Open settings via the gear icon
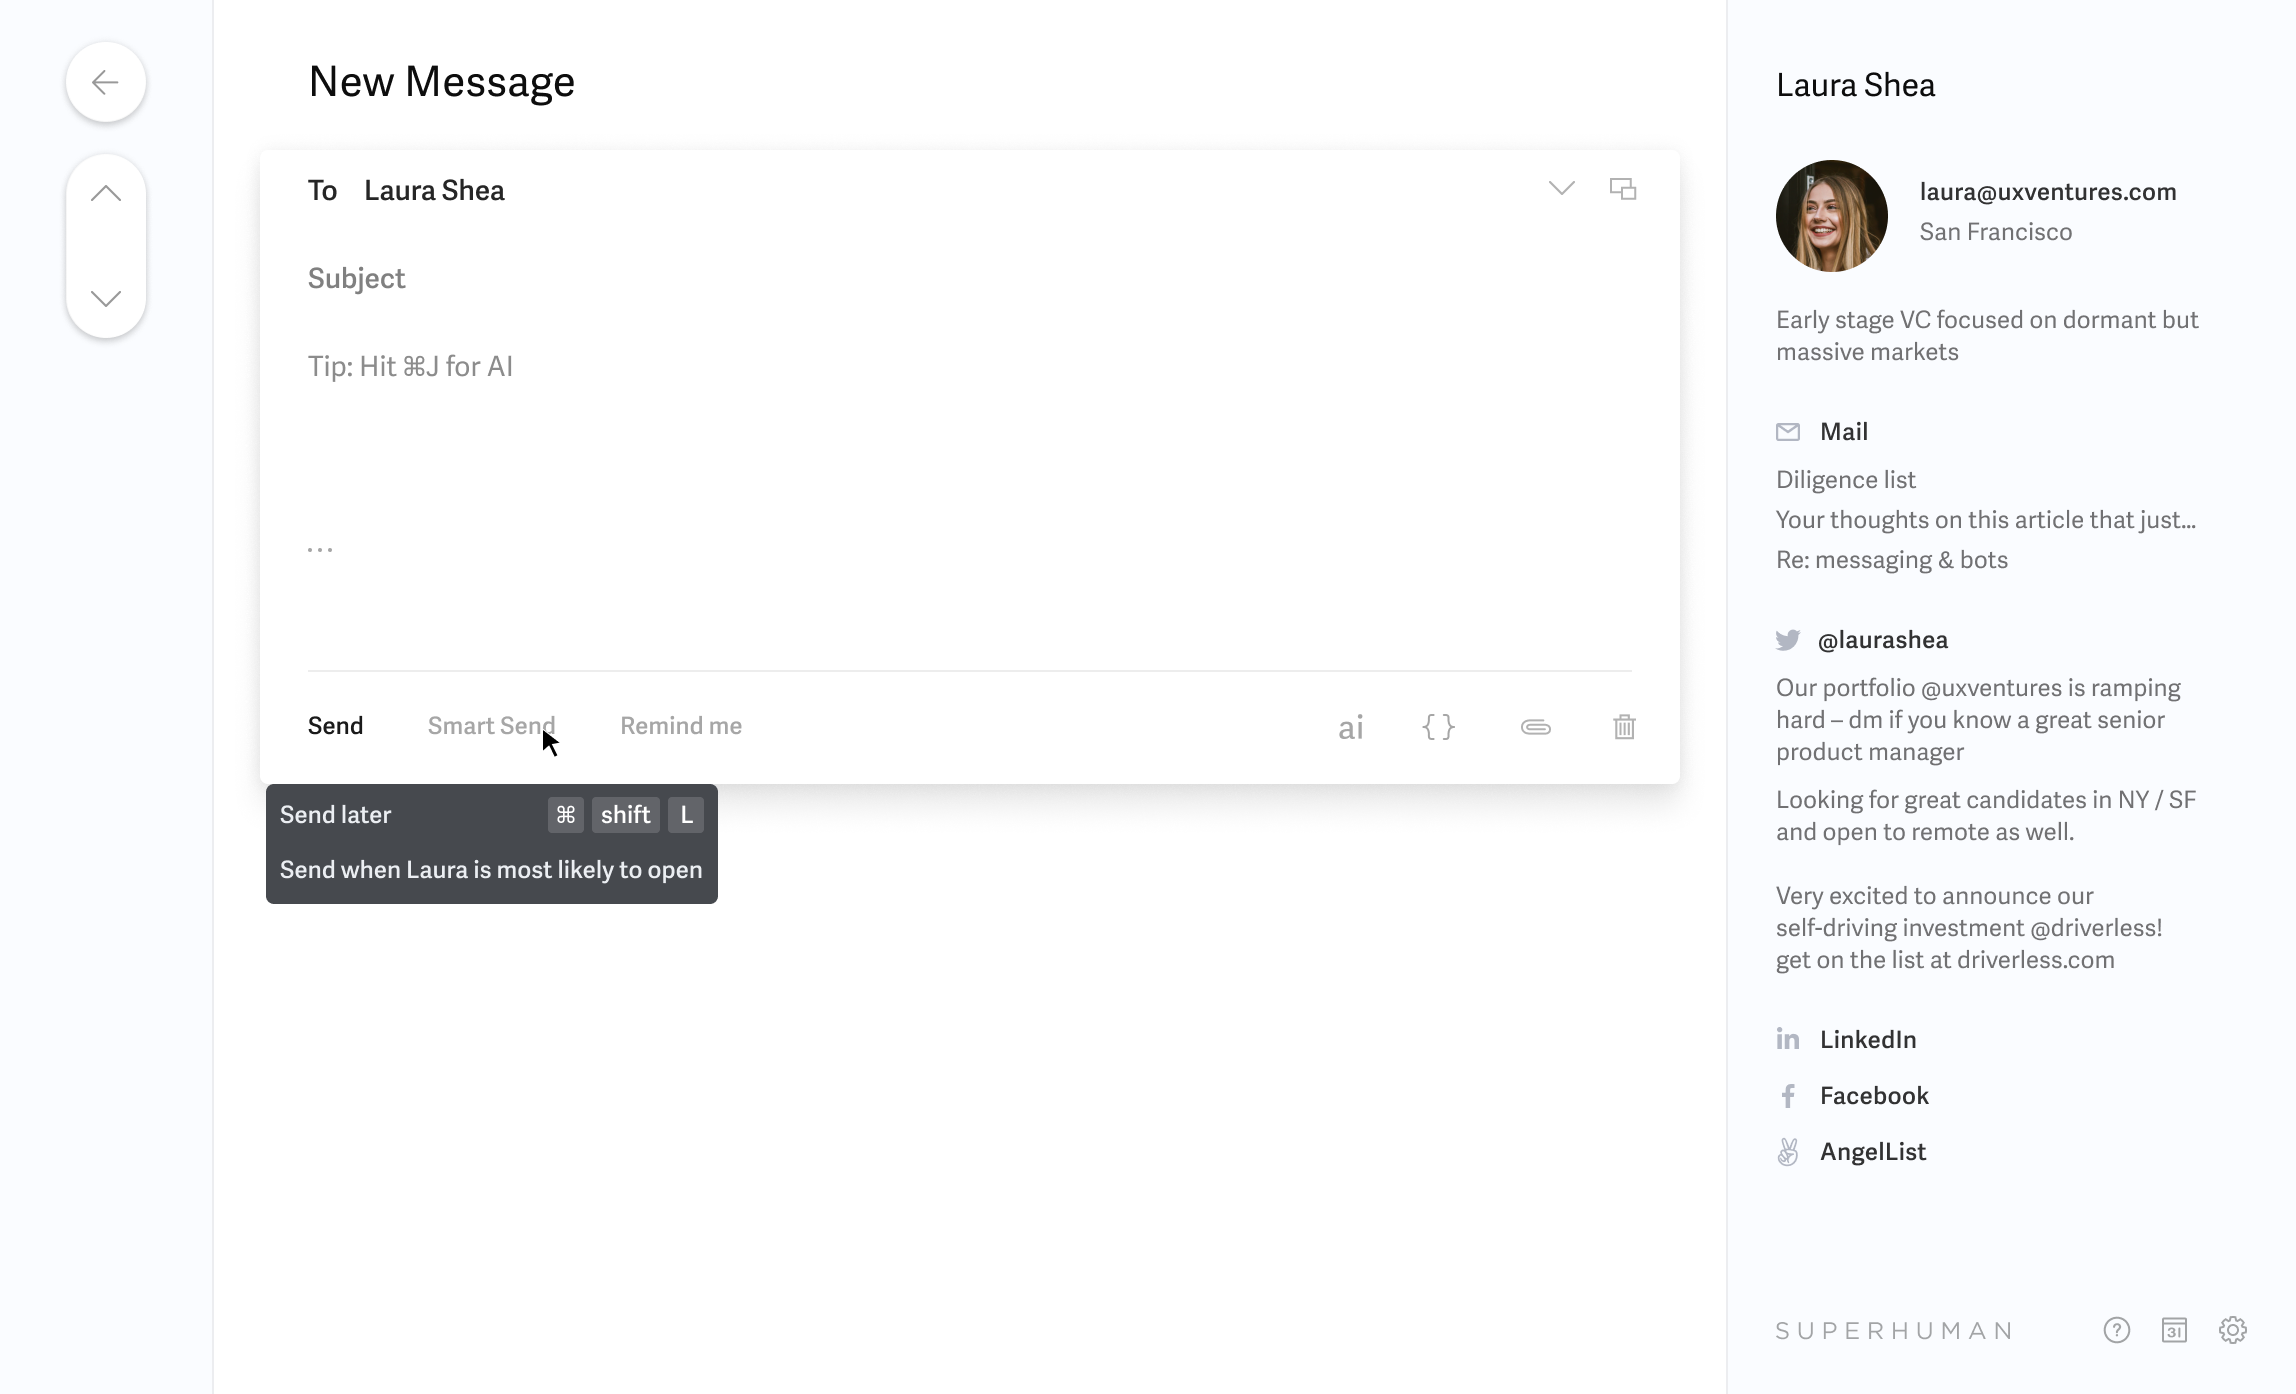Screen dimensions: 2296x1394 click(x=2232, y=1330)
